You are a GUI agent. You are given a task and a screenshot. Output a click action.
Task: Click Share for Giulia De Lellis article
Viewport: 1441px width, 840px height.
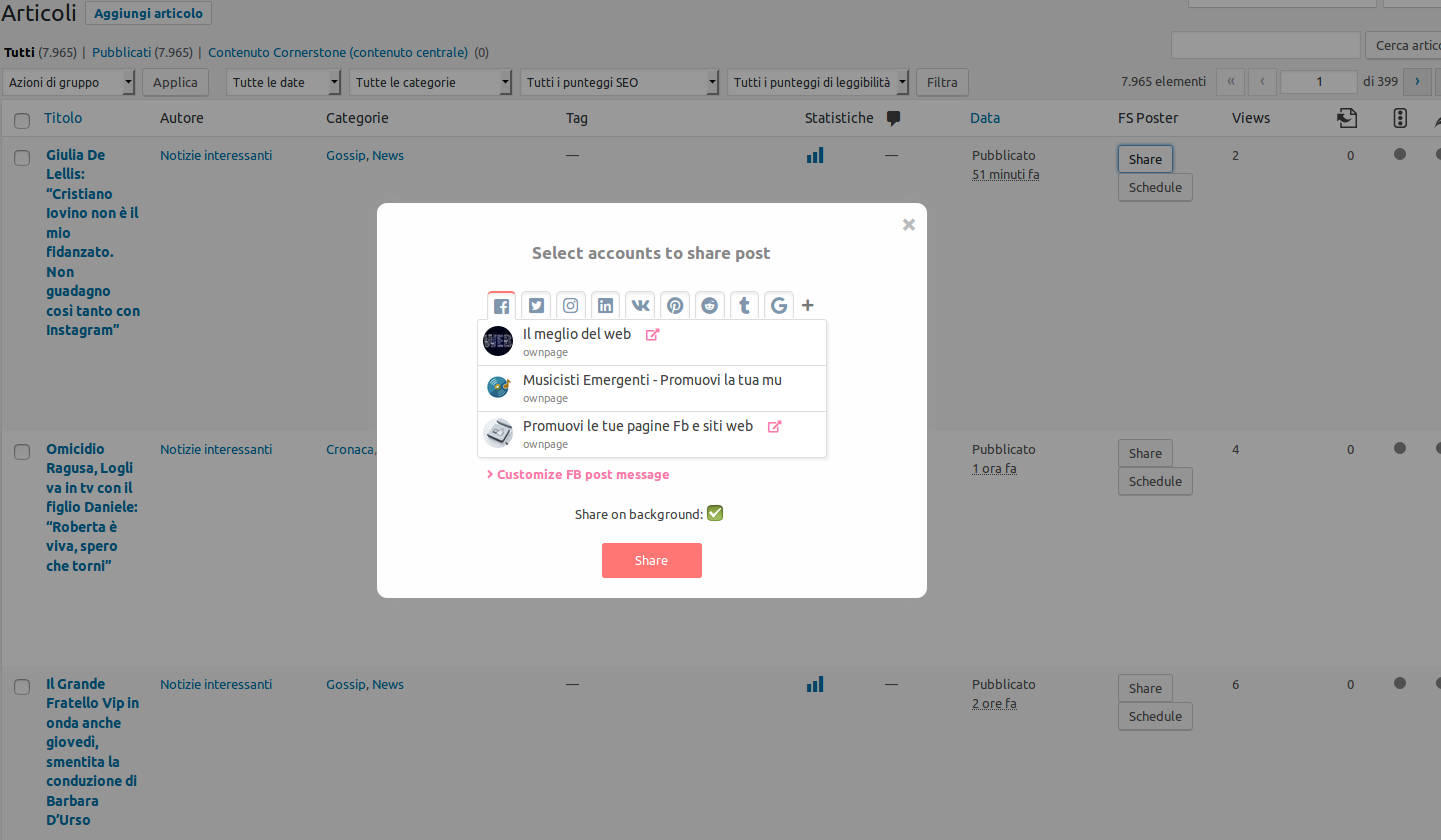[x=1145, y=159]
